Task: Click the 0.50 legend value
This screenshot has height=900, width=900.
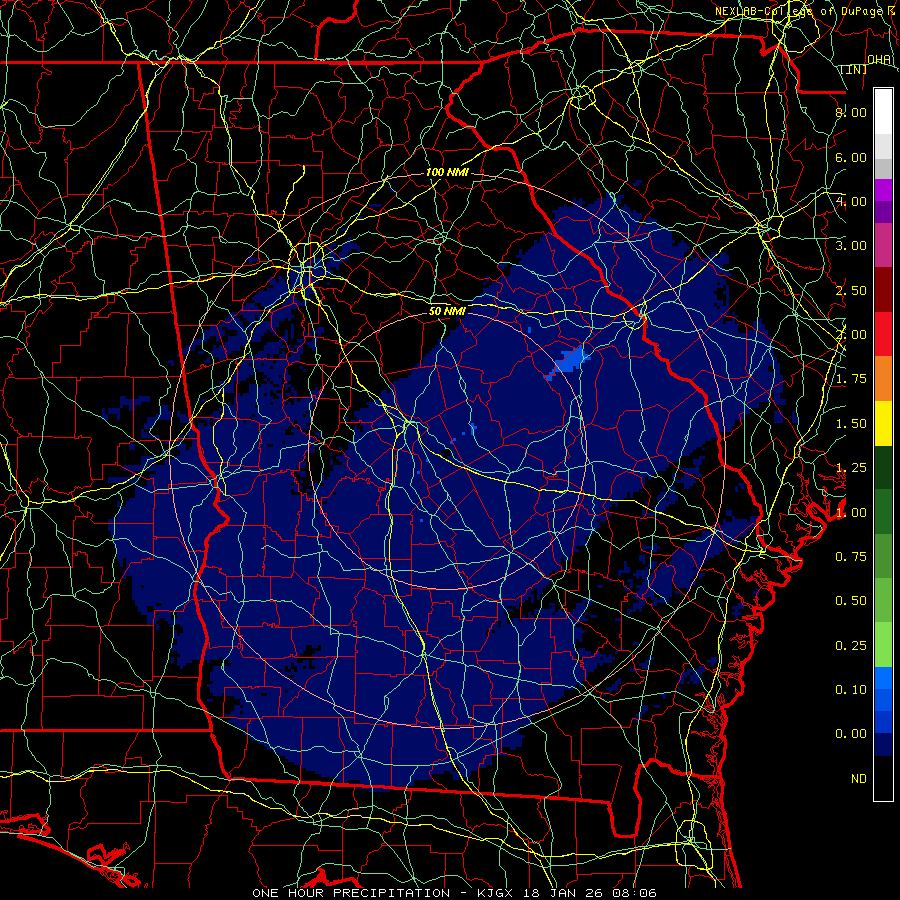Action: tap(851, 601)
